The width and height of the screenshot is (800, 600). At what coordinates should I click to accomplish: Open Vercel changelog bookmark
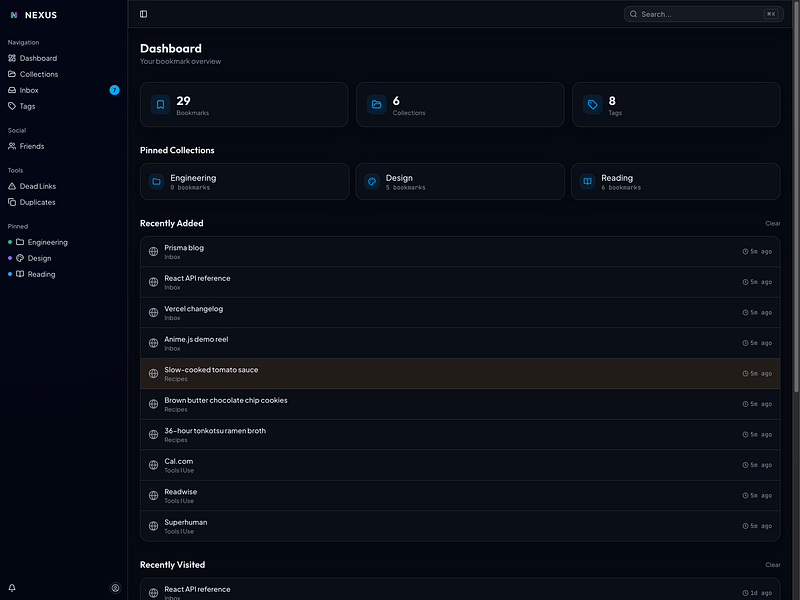(x=460, y=313)
